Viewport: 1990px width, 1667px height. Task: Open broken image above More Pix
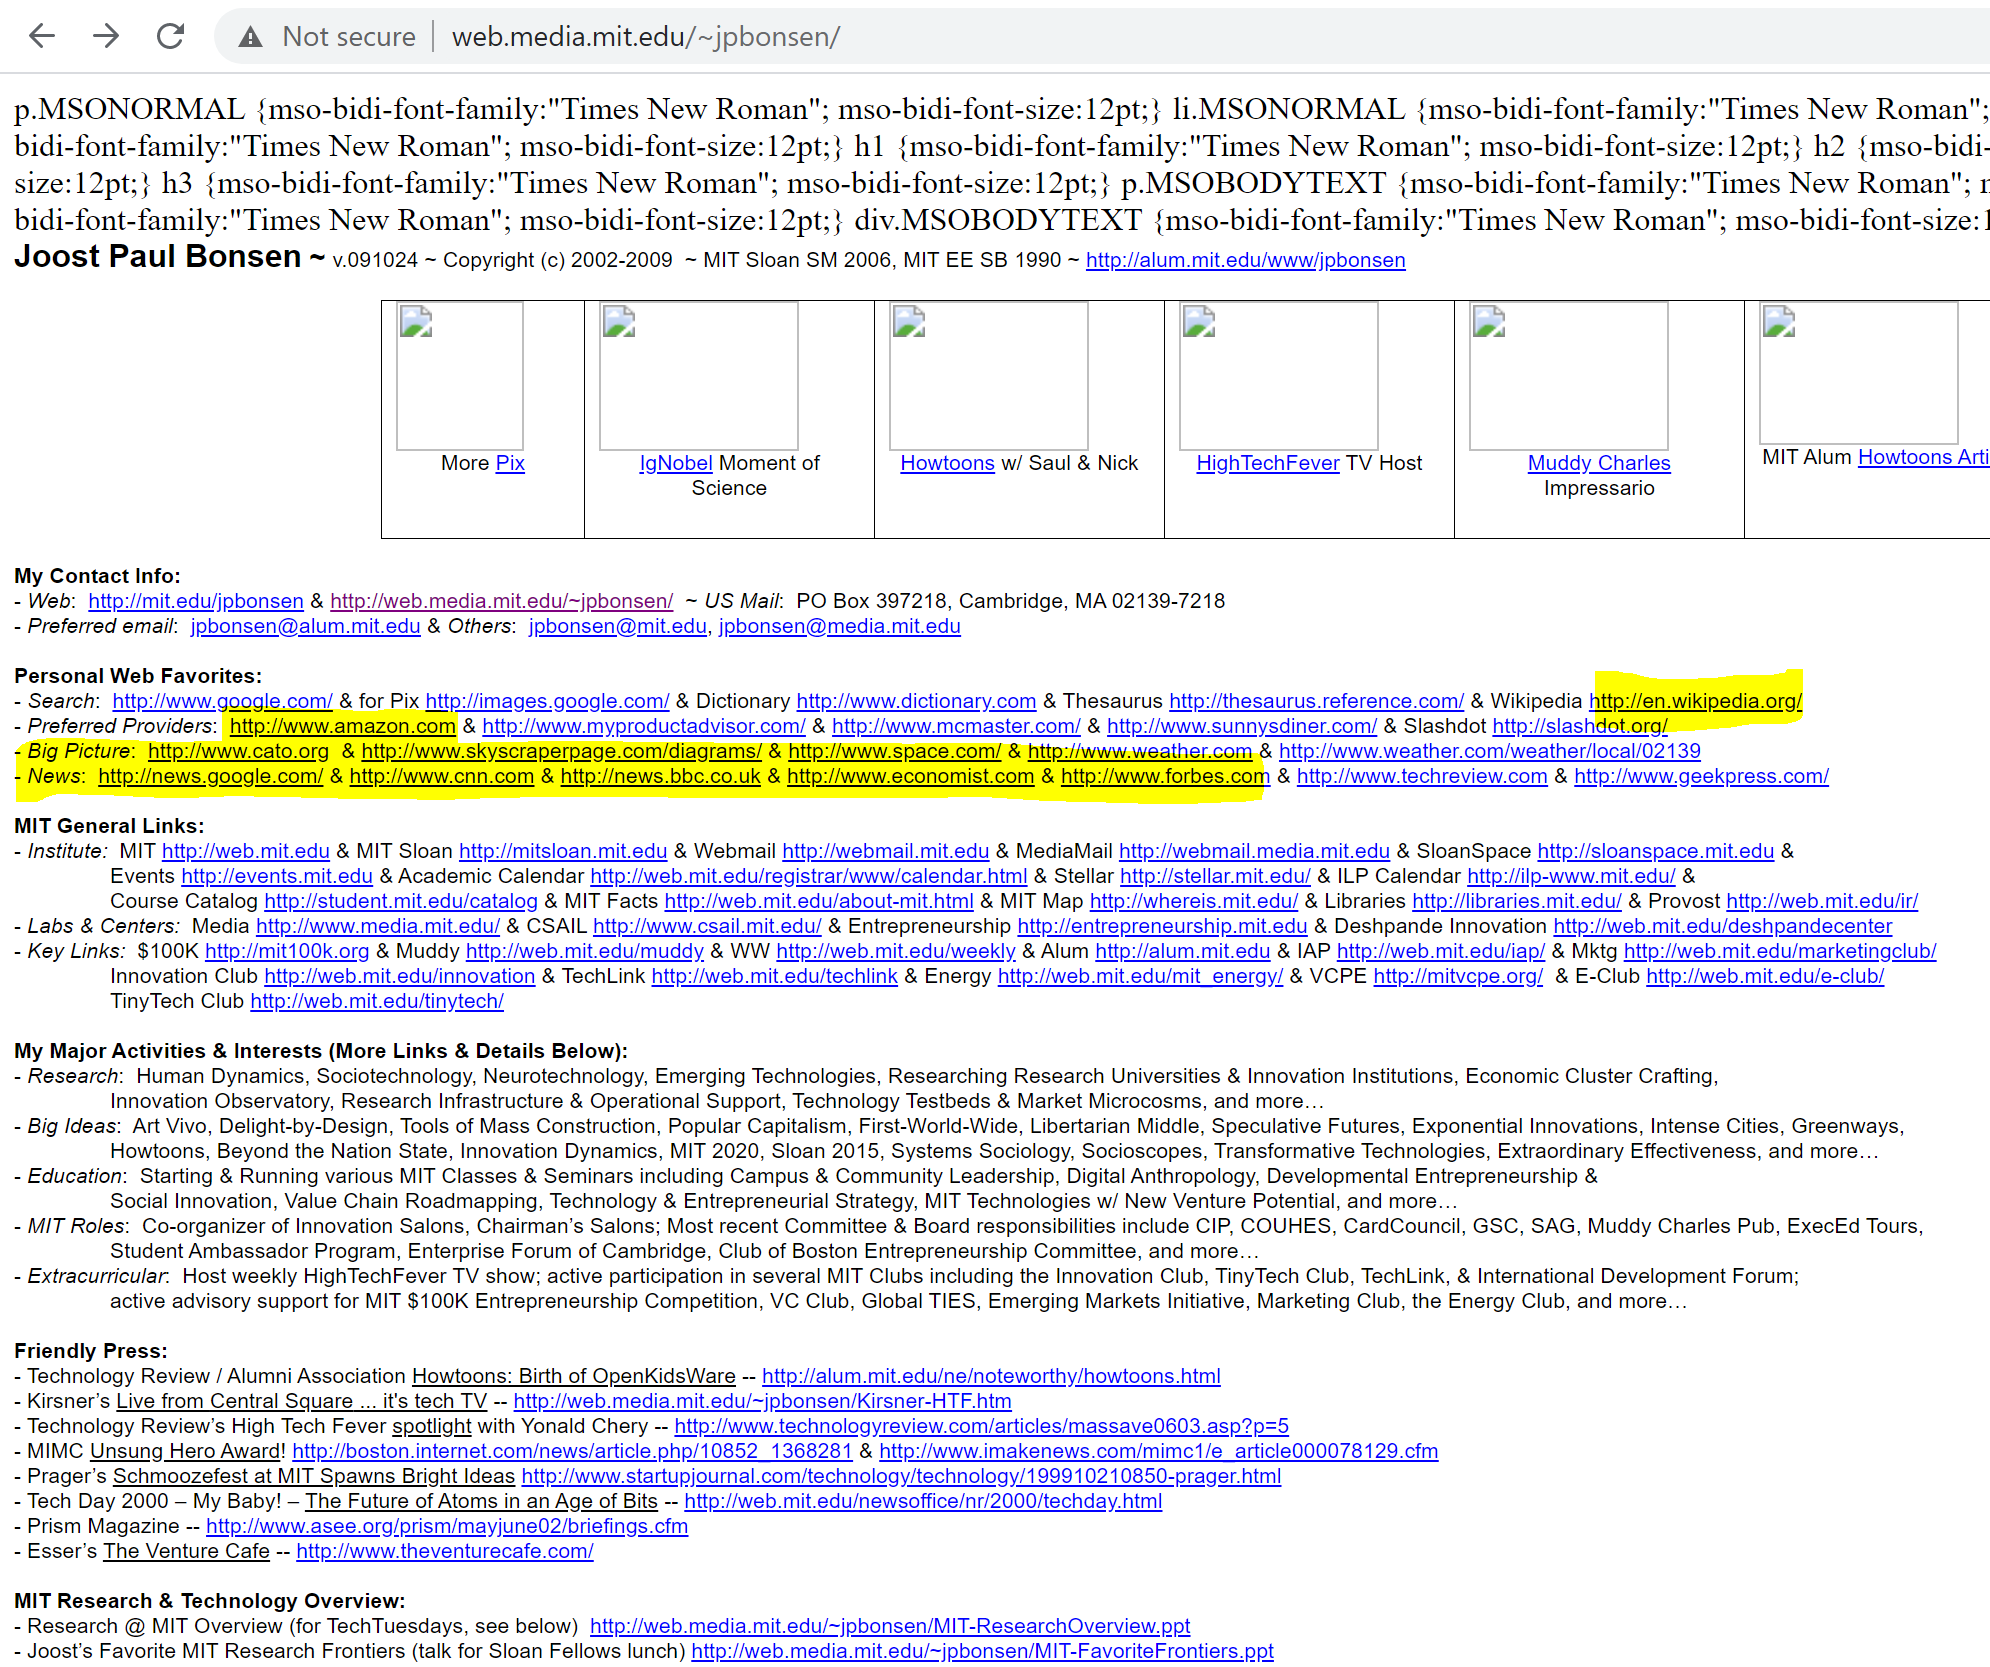click(x=460, y=376)
